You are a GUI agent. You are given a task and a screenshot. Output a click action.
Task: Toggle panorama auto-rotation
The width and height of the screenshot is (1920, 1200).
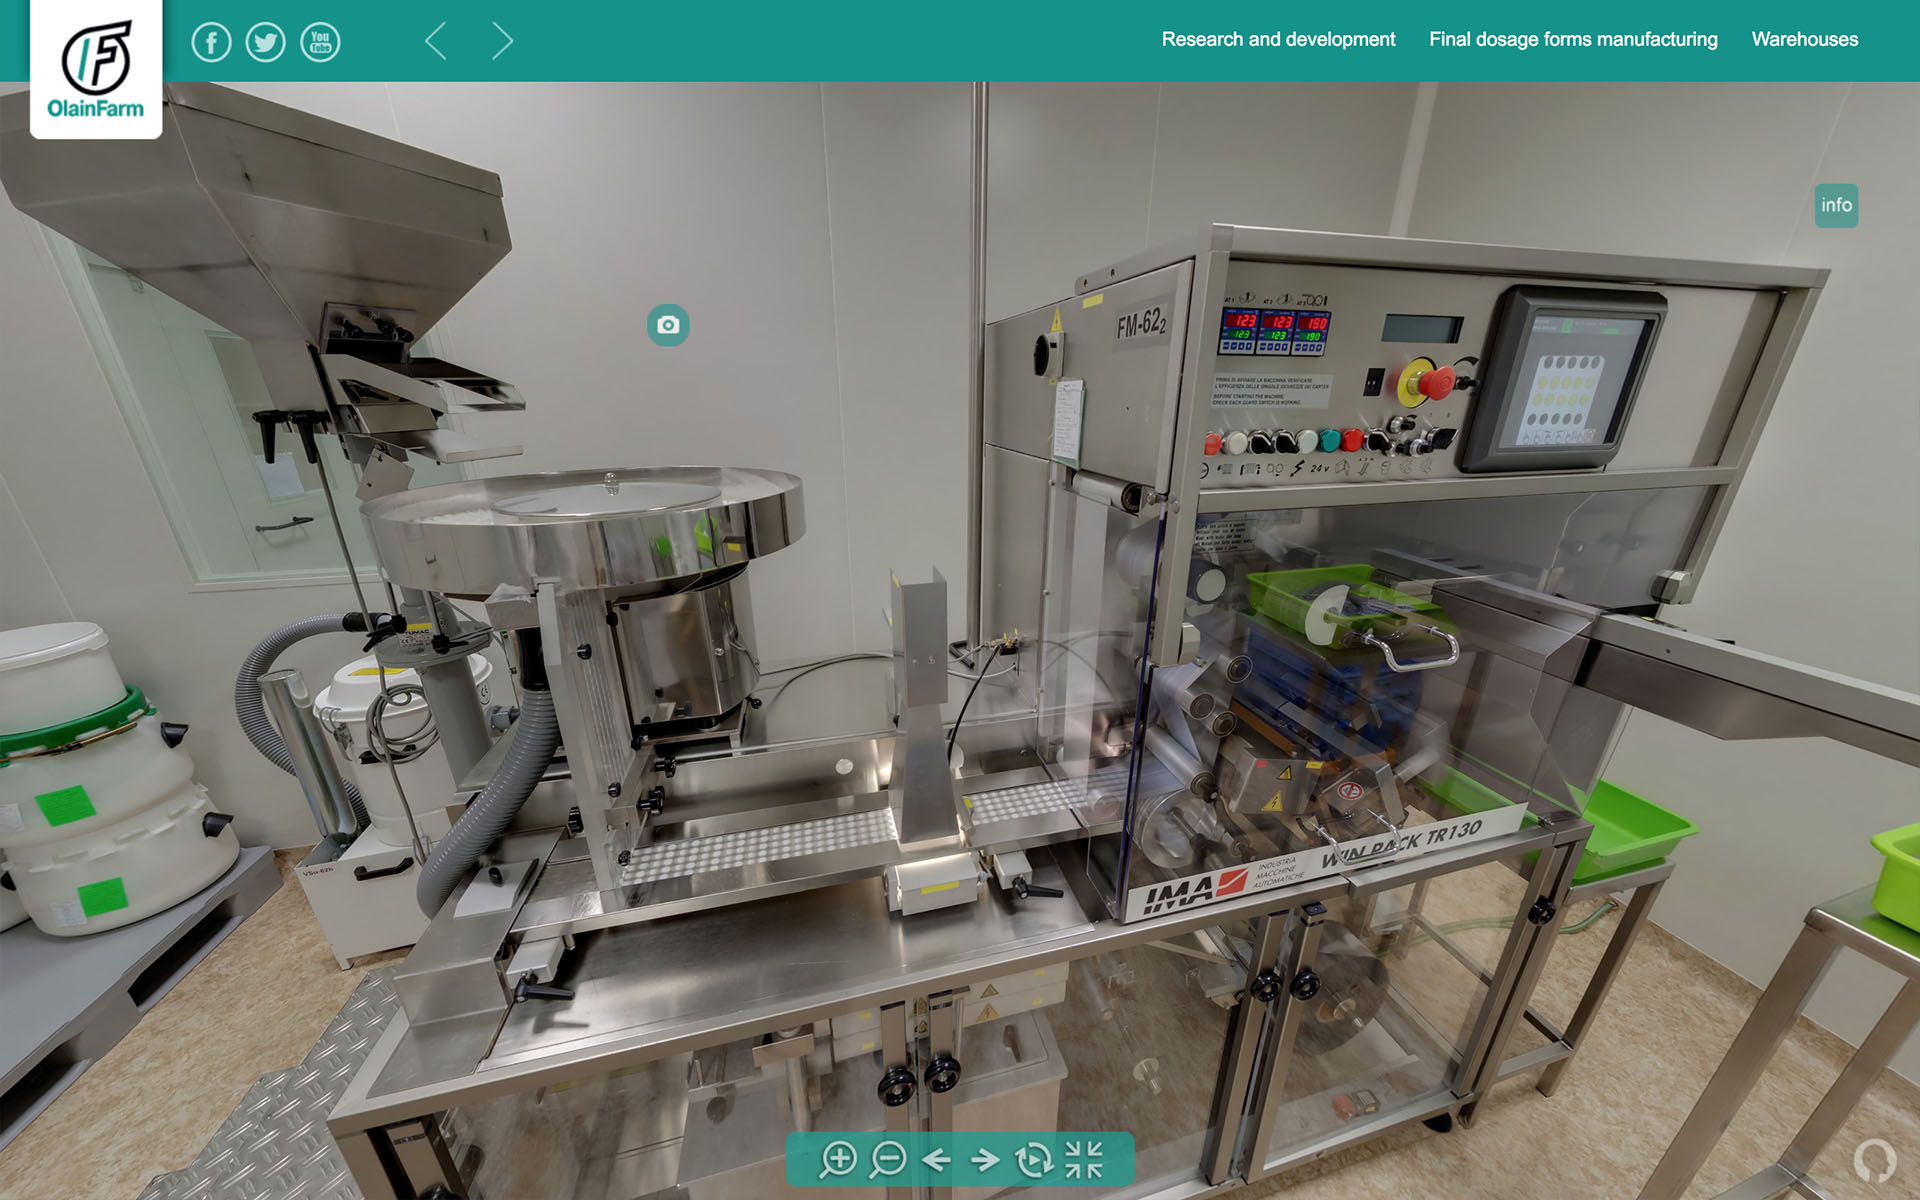[x=1034, y=1159]
